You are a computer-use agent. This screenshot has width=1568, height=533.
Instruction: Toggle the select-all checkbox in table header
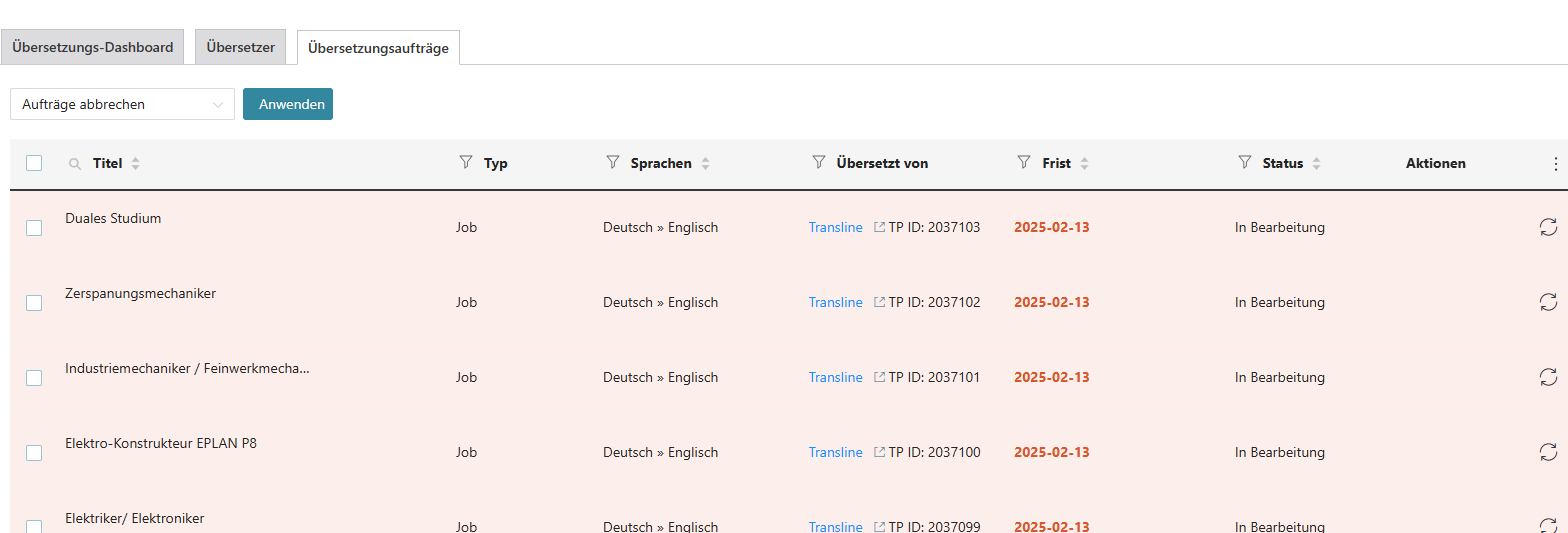point(34,163)
